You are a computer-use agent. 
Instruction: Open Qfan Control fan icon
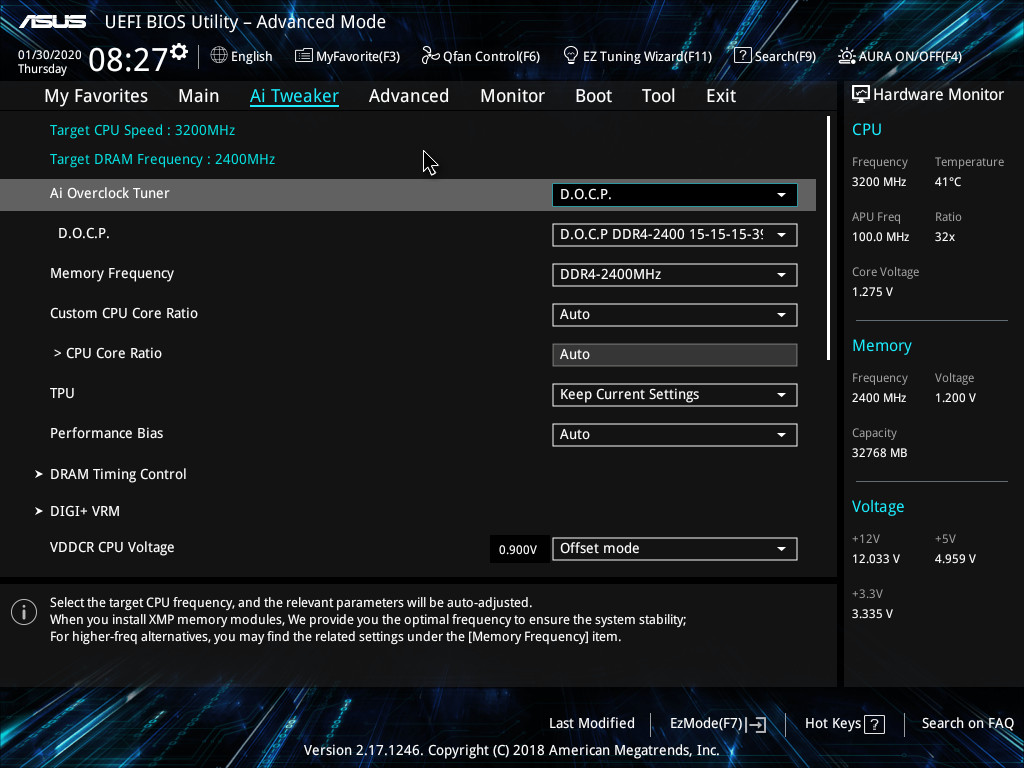(x=430, y=56)
